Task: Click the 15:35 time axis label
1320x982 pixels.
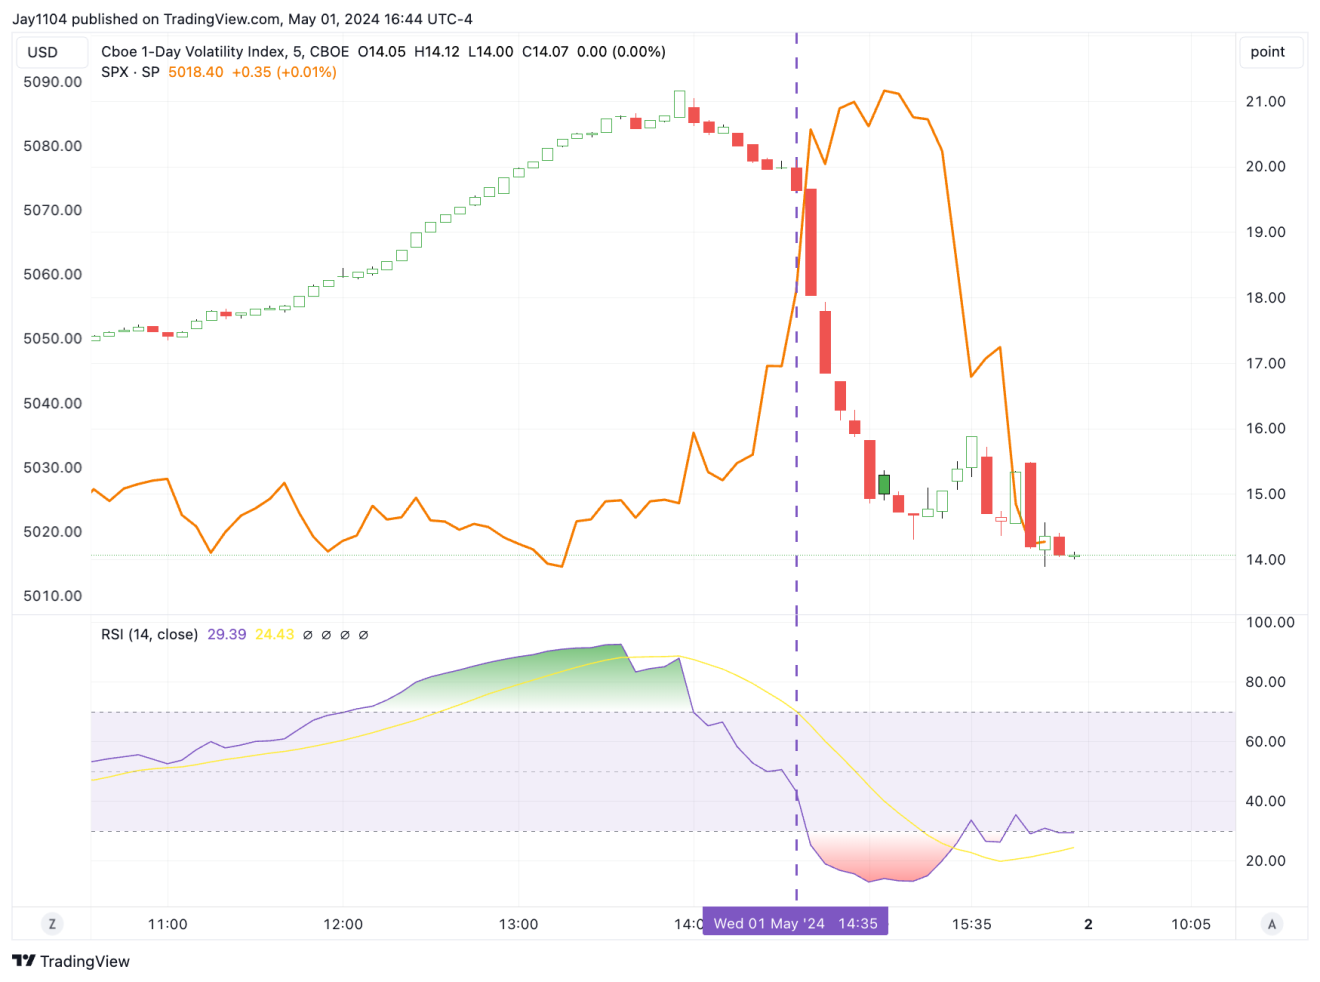Action: pos(971,924)
